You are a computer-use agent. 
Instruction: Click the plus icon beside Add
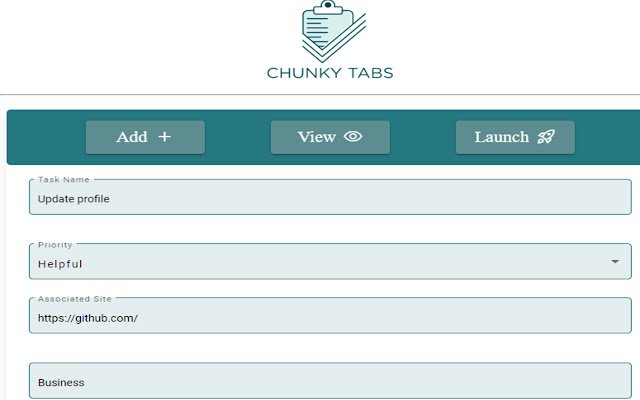(164, 137)
